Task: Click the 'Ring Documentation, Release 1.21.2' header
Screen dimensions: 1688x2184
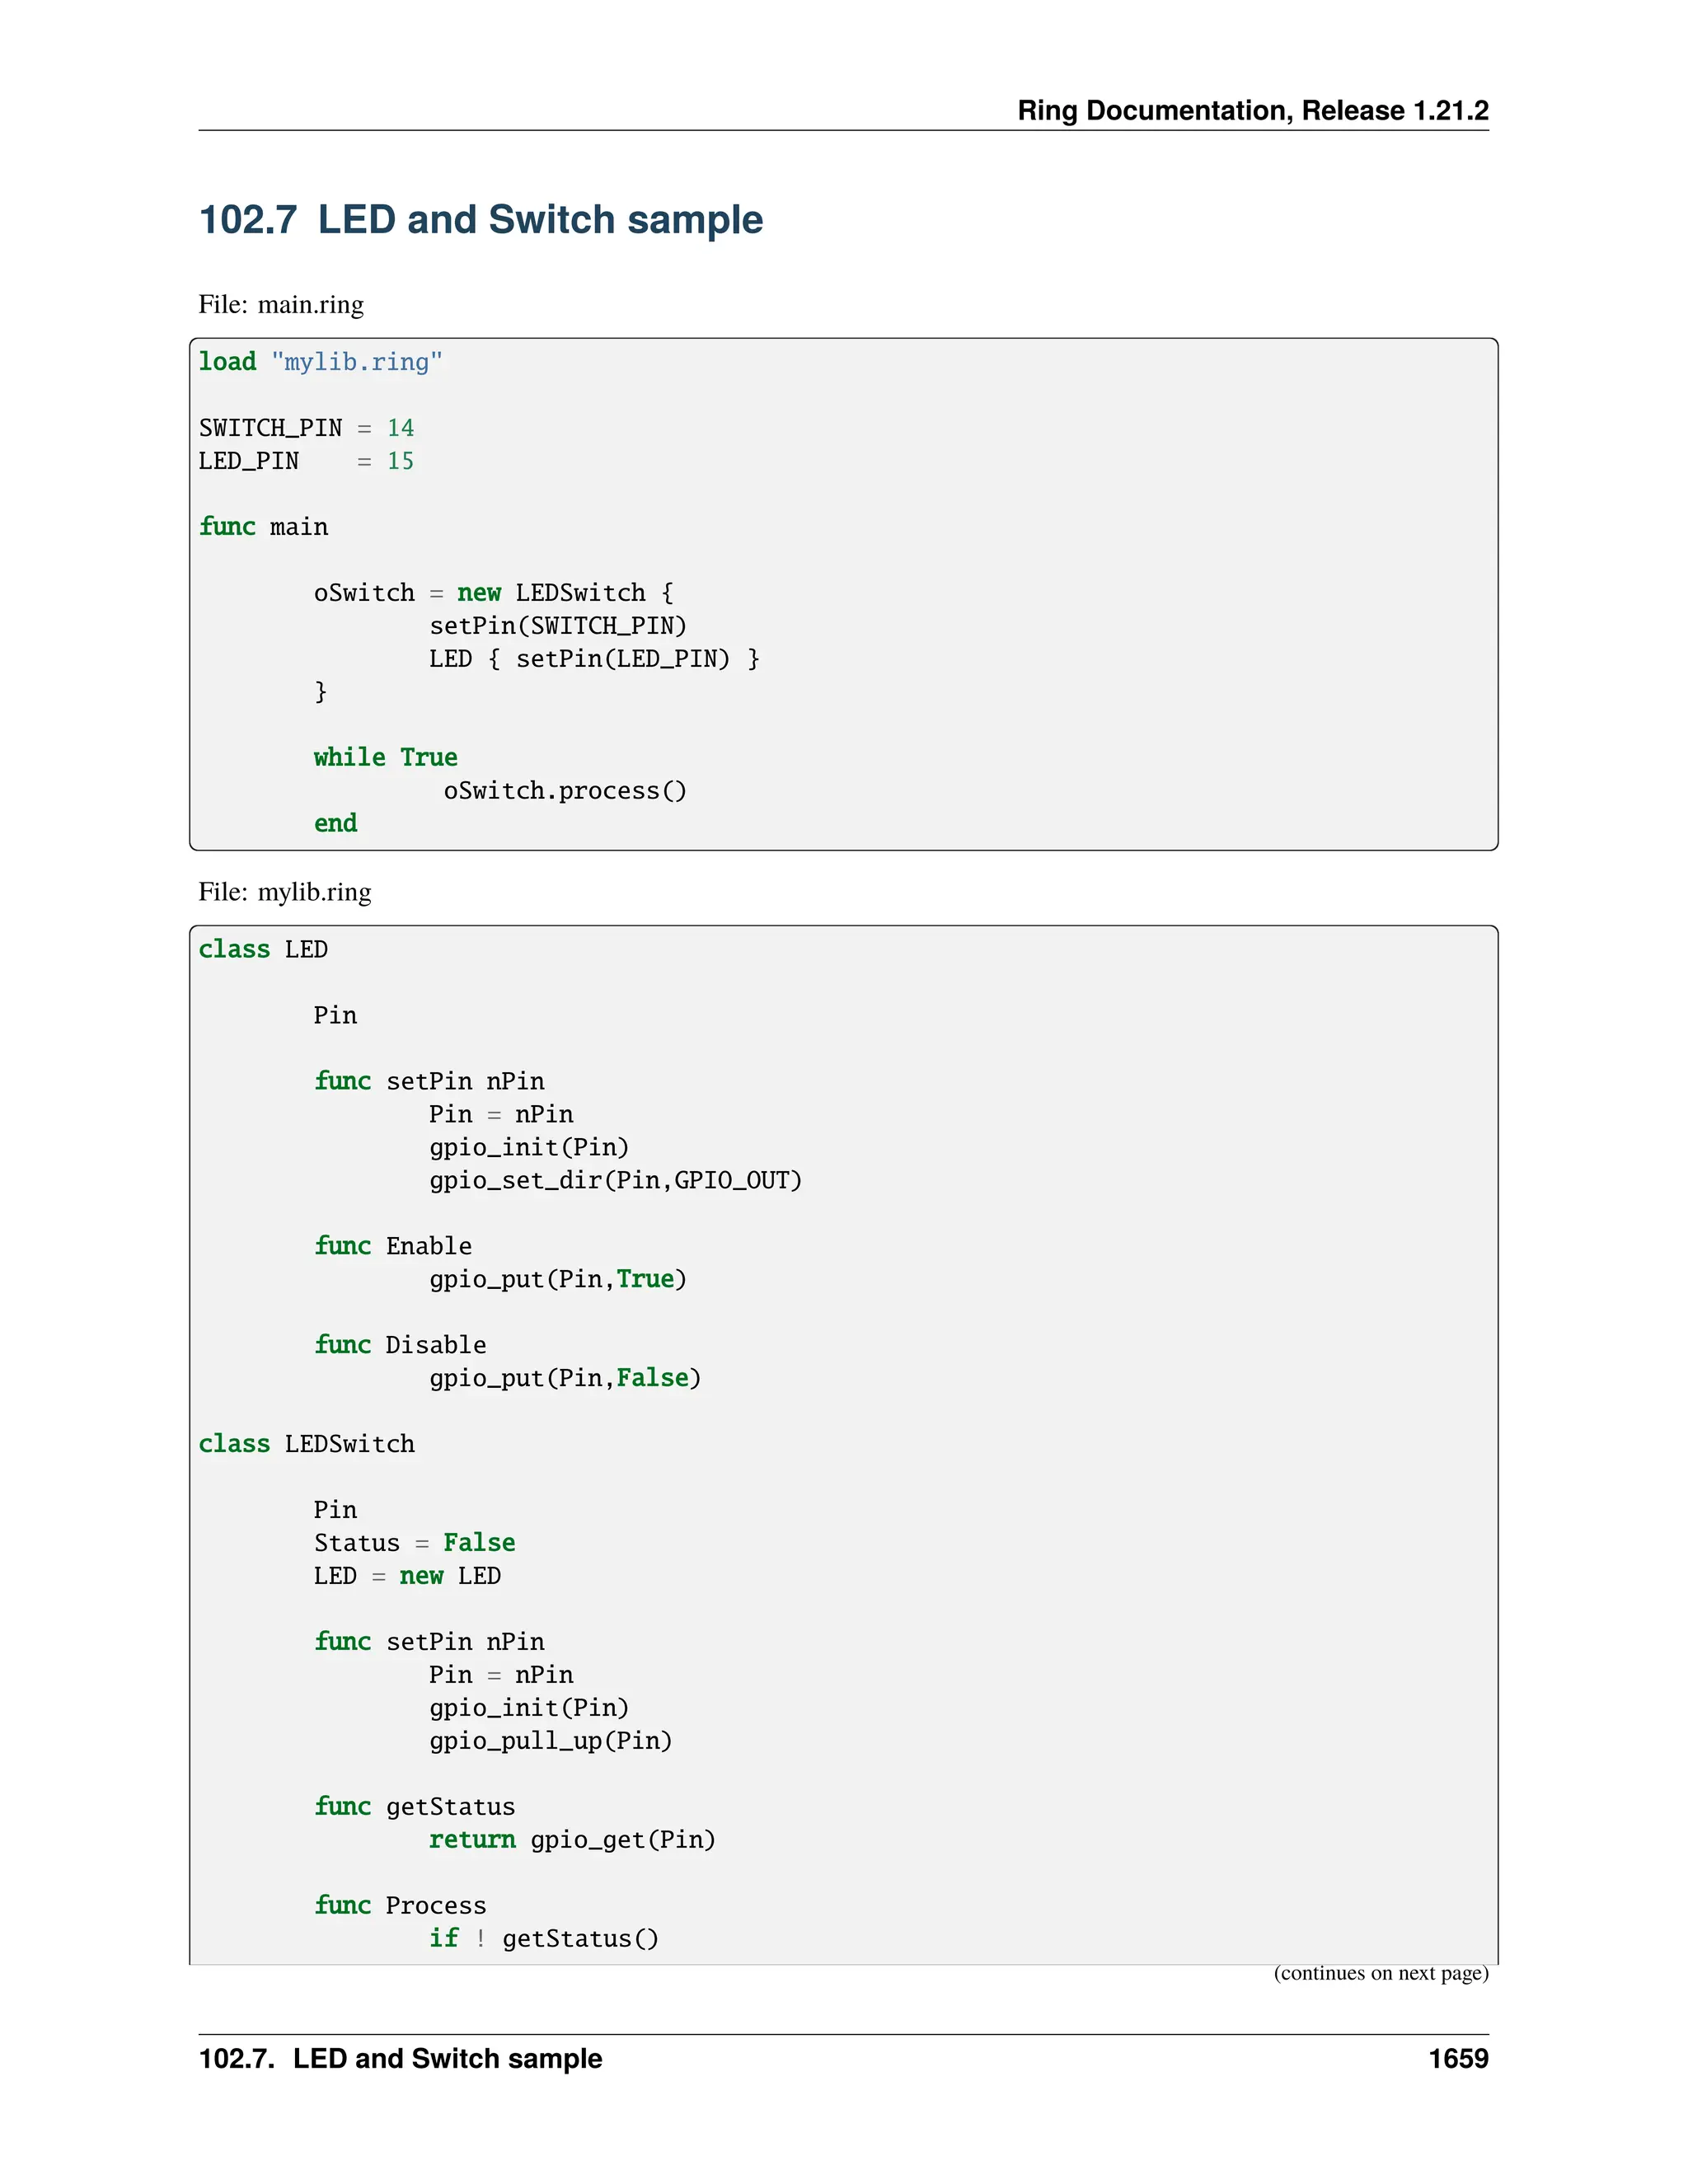Action: [1252, 110]
